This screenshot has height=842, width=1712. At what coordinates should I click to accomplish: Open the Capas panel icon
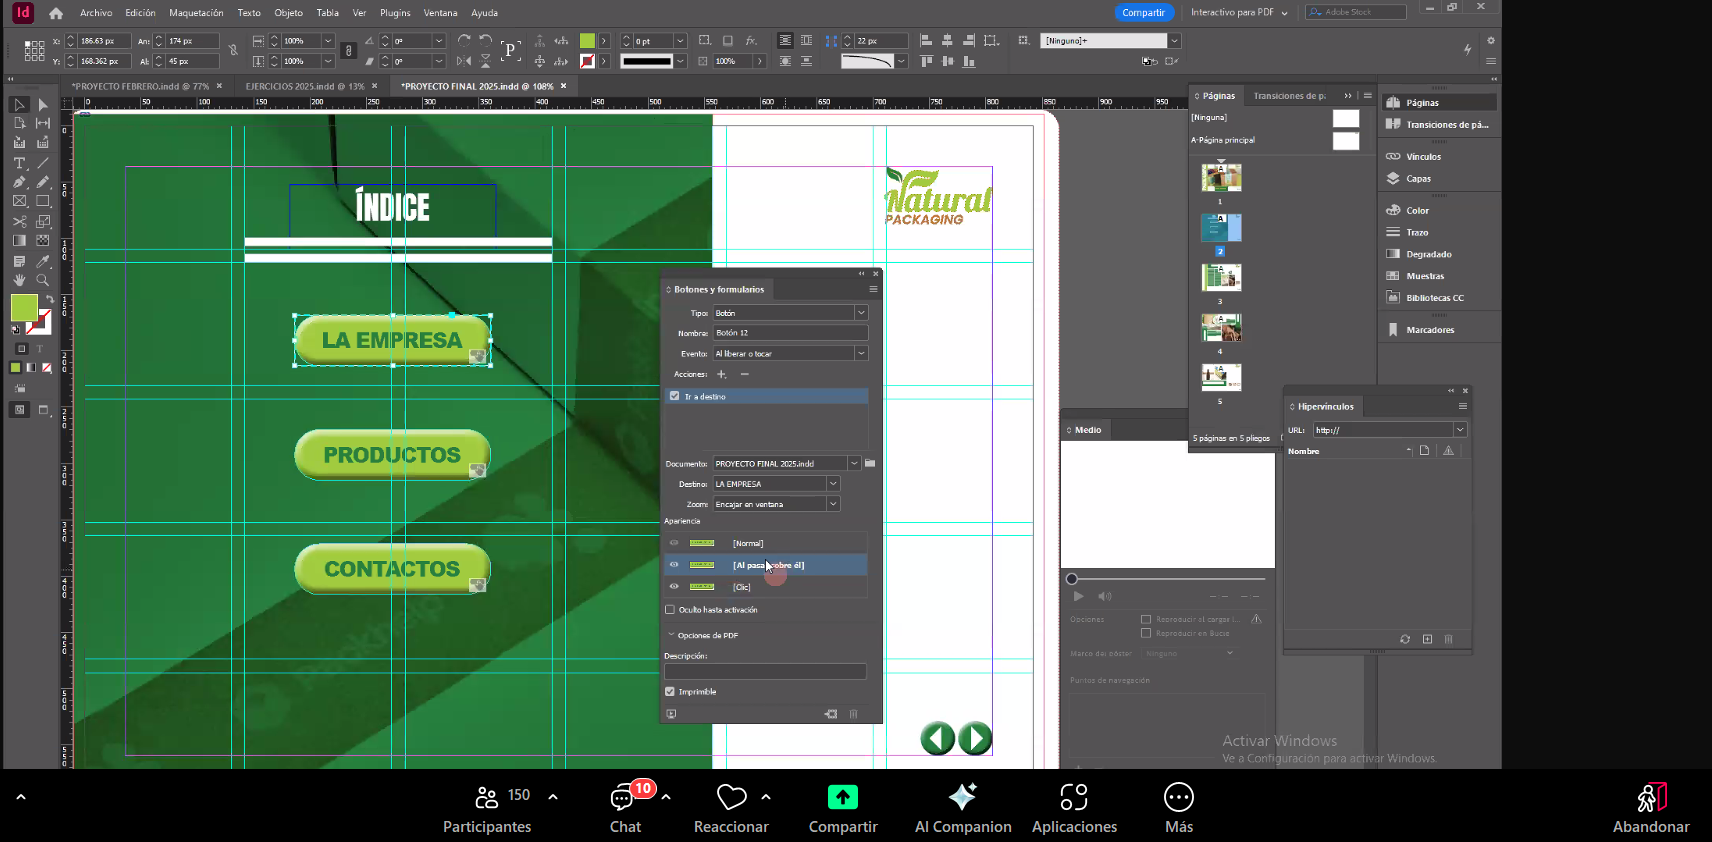pyautogui.click(x=1417, y=179)
